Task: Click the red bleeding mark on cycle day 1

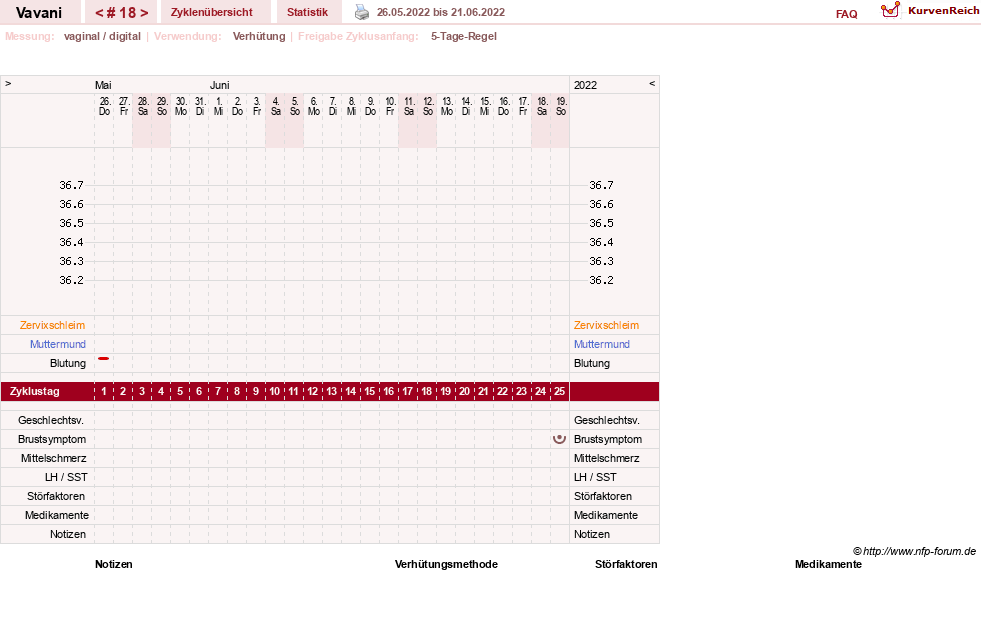Action: tap(104, 358)
